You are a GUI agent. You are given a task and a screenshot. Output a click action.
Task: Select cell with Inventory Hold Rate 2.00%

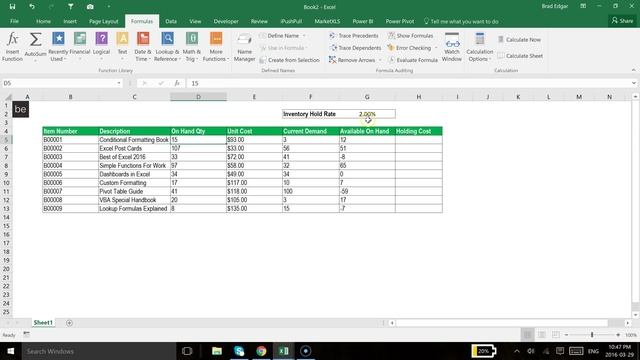click(x=367, y=114)
